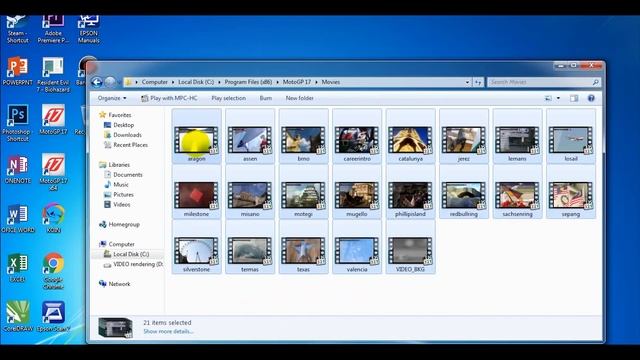
Task: Change the view icon in toolbar
Action: tap(548, 98)
